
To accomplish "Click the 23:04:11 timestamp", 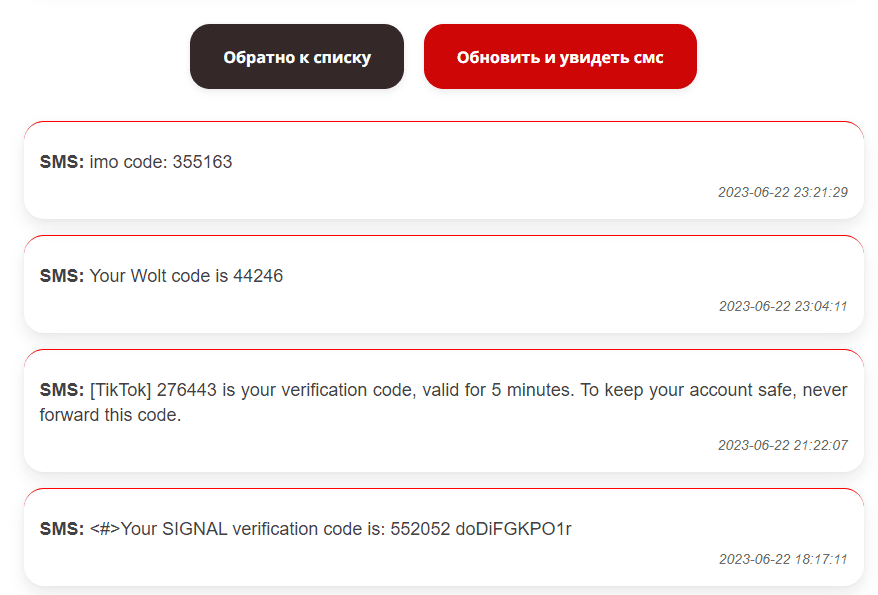I will [x=783, y=306].
